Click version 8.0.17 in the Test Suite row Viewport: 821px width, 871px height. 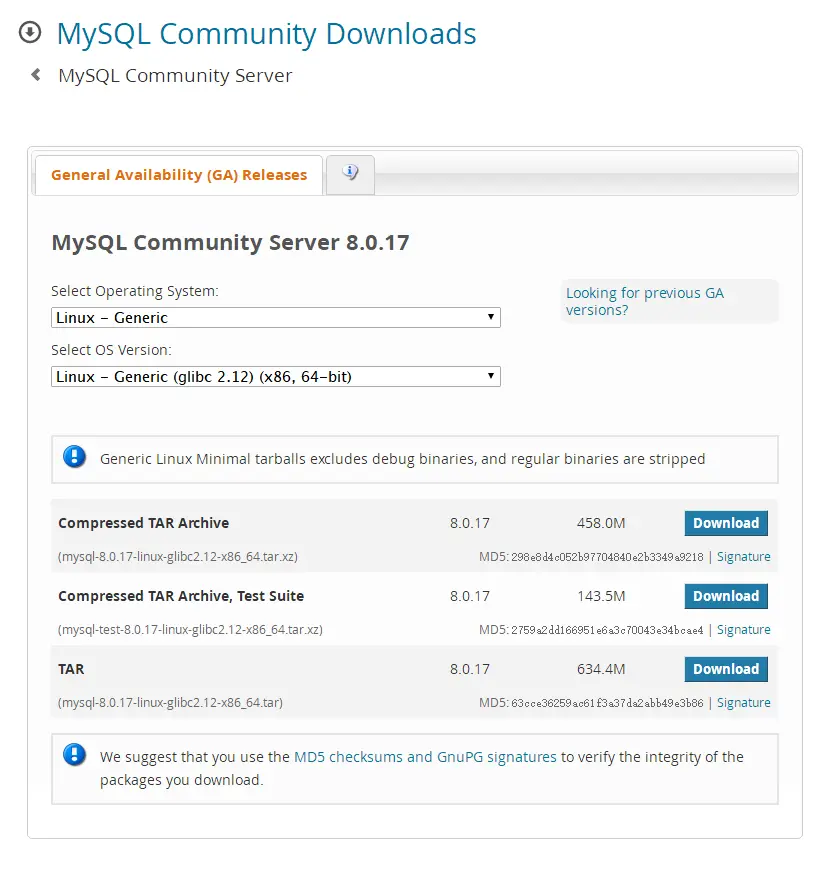pyautogui.click(x=470, y=596)
